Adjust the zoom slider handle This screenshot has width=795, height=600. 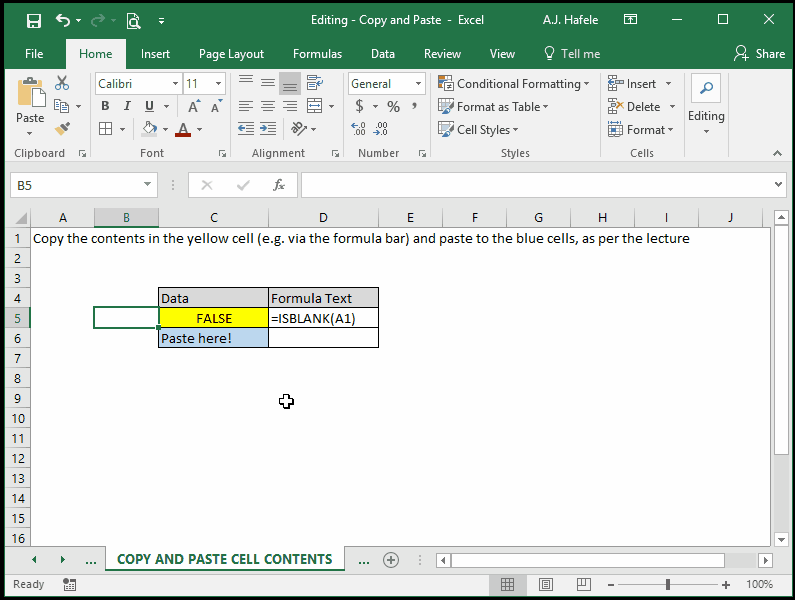668,584
